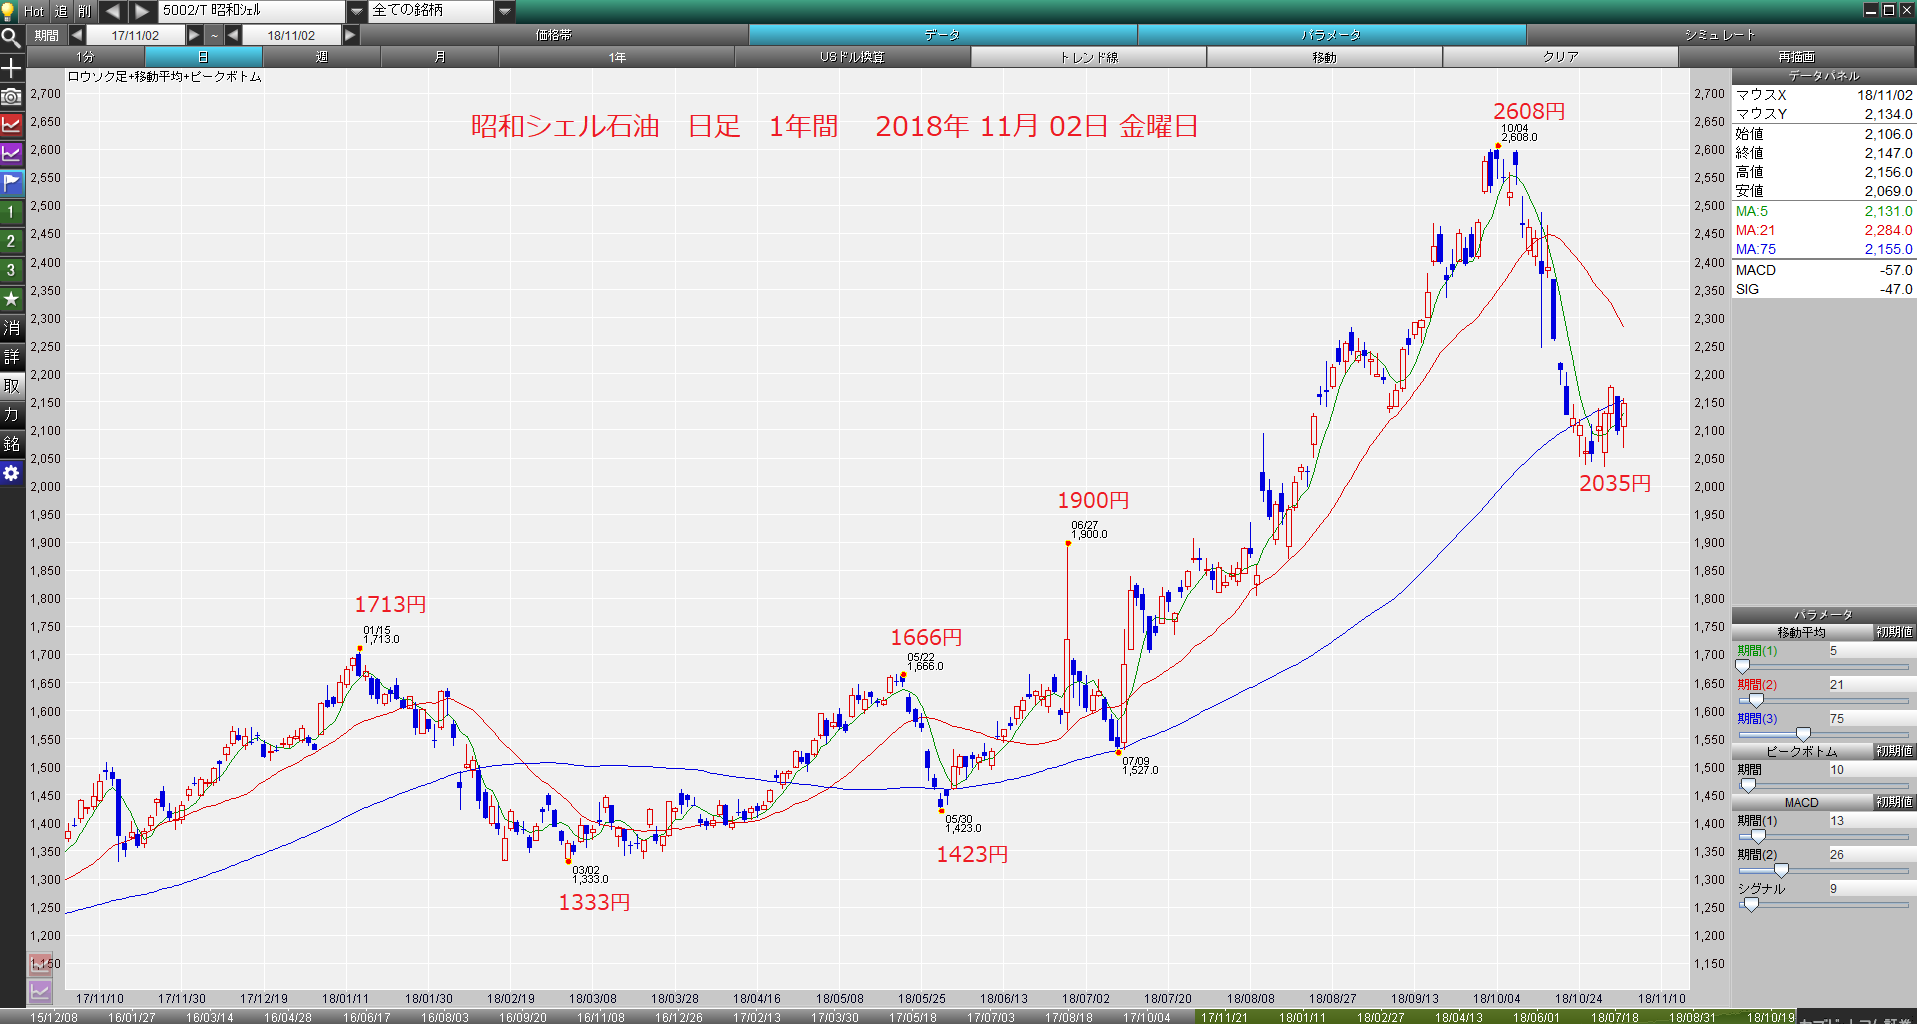
Task: Click the ピークボトム 期間 slider handle
Action: pos(1748,785)
